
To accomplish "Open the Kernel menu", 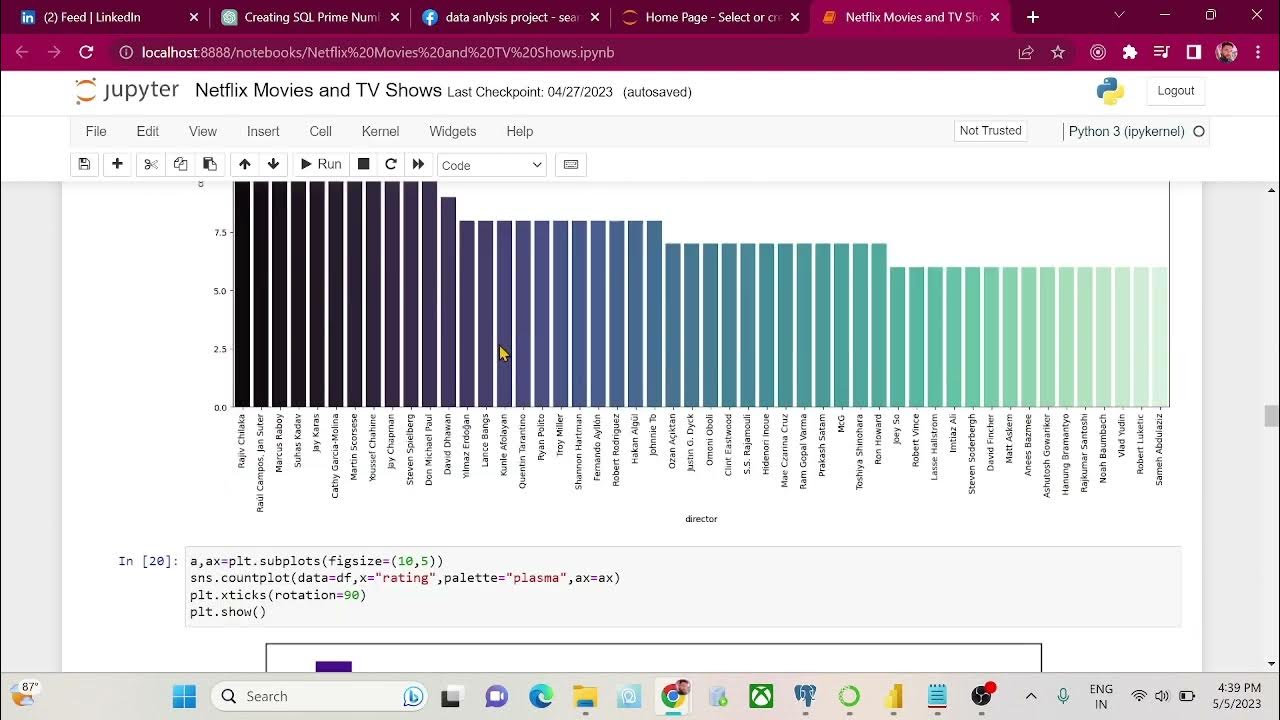I will (x=380, y=131).
